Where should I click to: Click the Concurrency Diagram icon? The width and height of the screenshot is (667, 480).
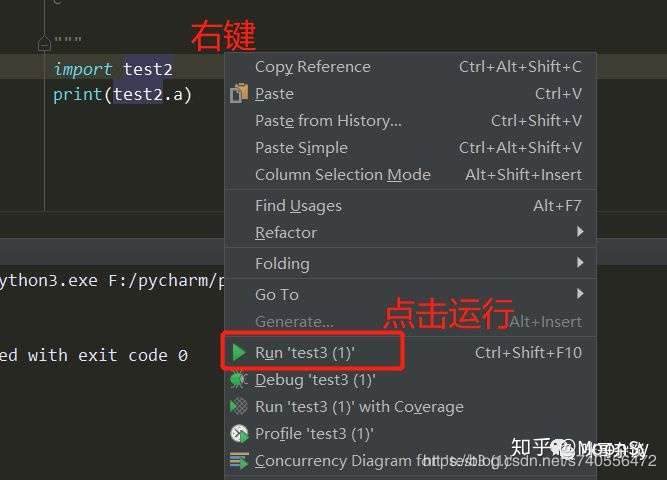coord(239,461)
